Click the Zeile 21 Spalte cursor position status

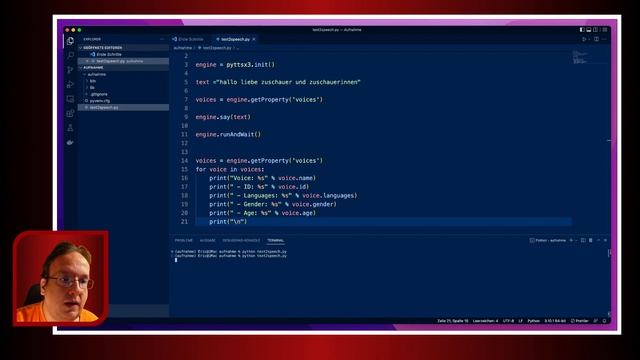pos(453,321)
